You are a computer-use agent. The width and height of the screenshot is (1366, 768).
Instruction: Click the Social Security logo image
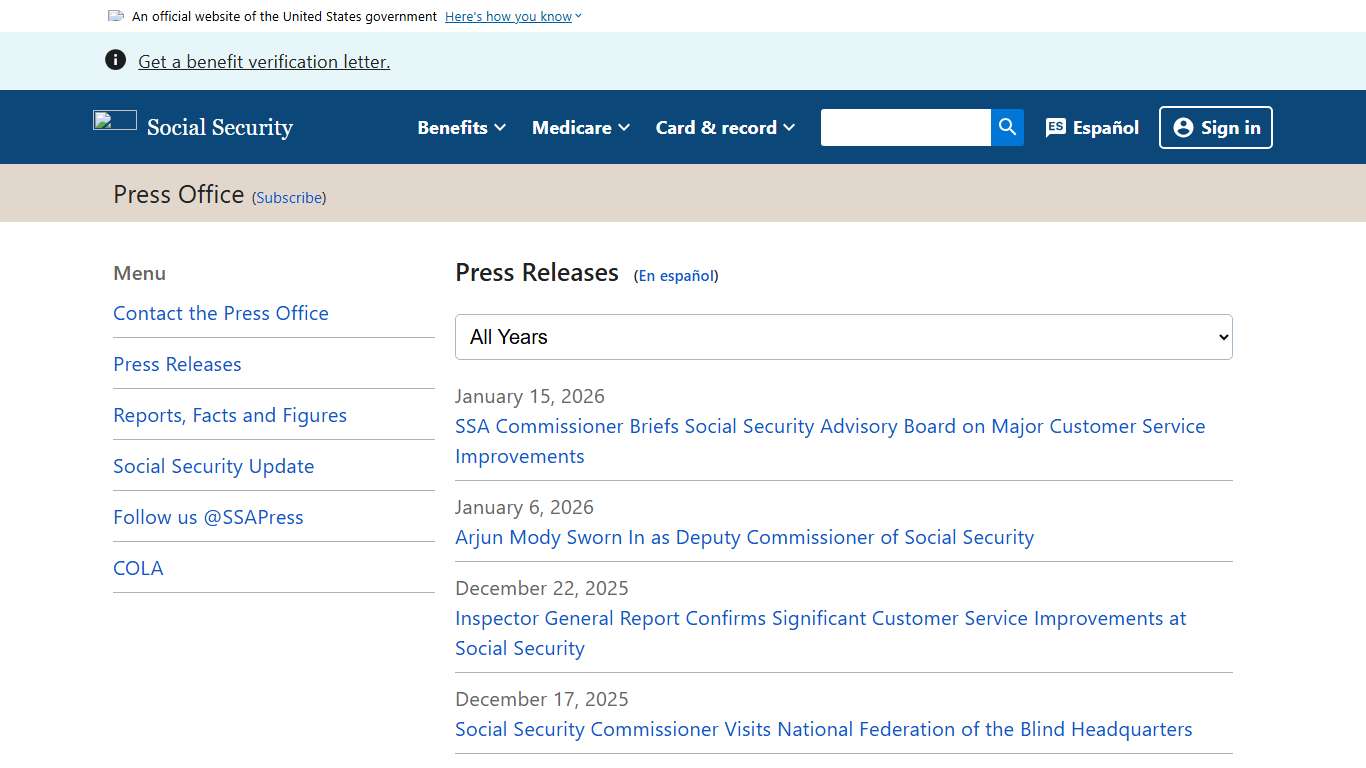click(114, 122)
